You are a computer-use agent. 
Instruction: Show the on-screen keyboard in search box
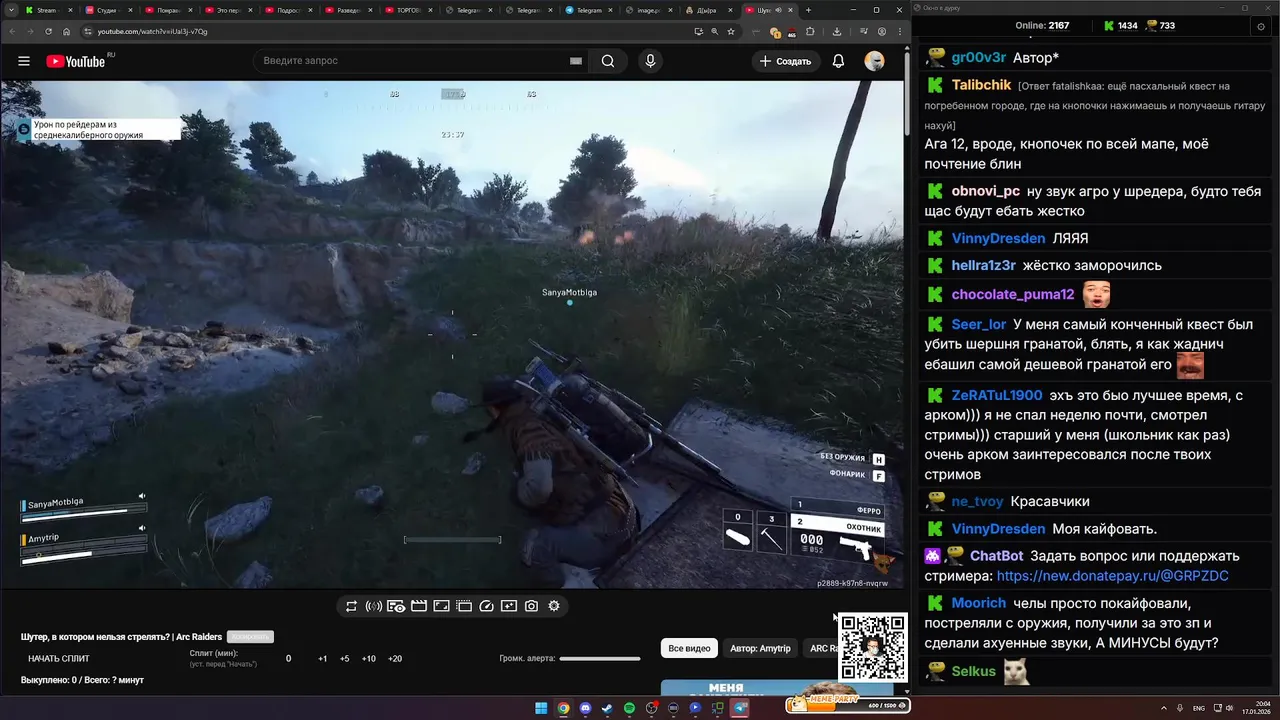click(575, 61)
